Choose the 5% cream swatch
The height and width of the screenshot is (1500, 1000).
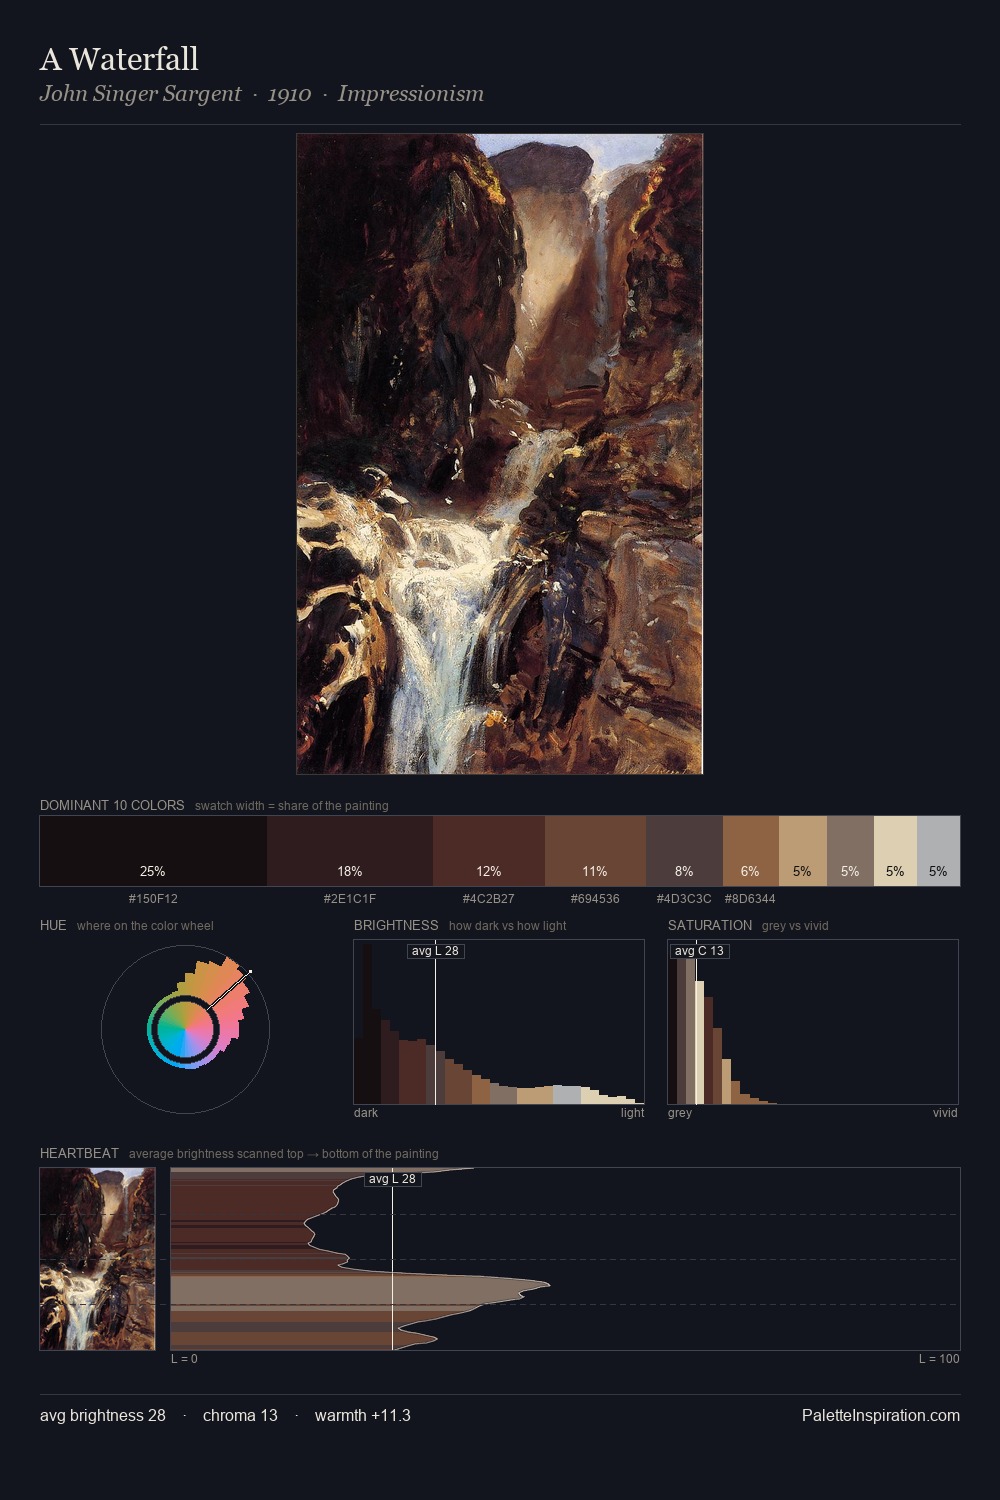(895, 851)
